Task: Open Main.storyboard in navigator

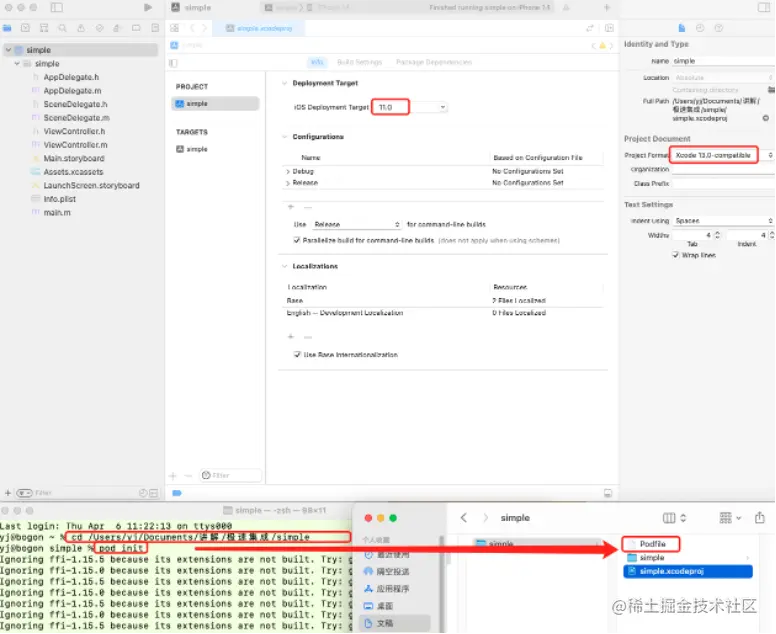Action: 74,158
